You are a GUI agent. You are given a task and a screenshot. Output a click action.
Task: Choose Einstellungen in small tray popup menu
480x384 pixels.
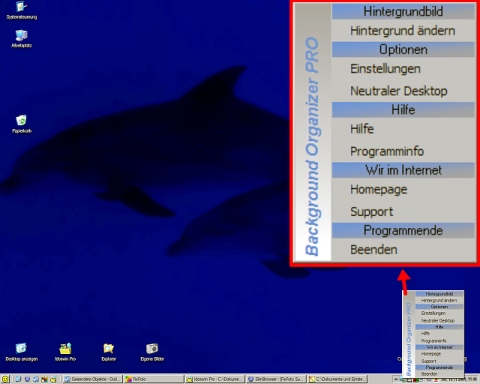(439, 313)
